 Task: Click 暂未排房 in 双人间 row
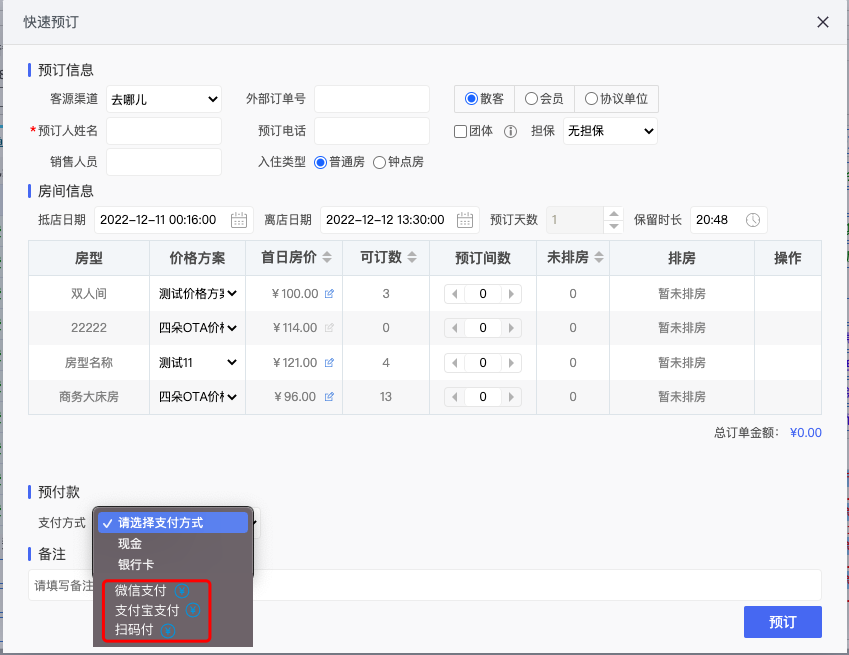682,294
